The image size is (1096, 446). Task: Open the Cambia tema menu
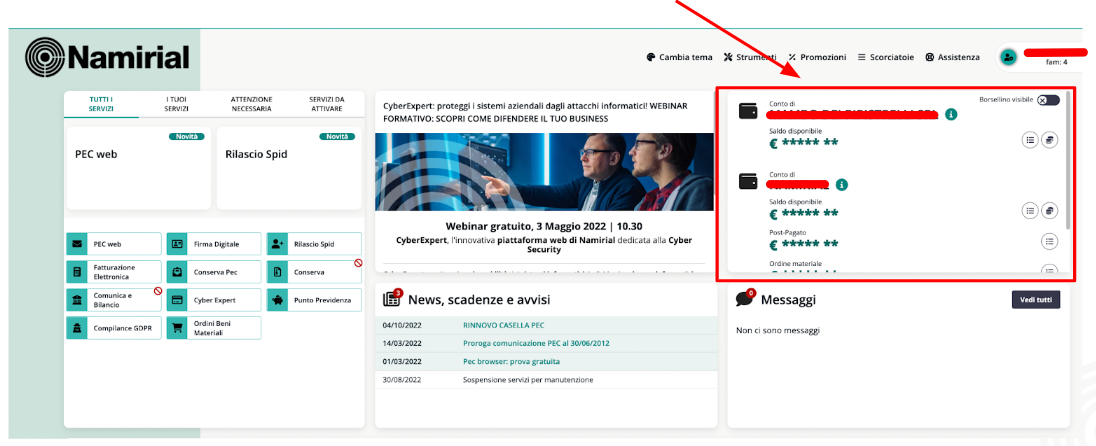click(x=679, y=57)
